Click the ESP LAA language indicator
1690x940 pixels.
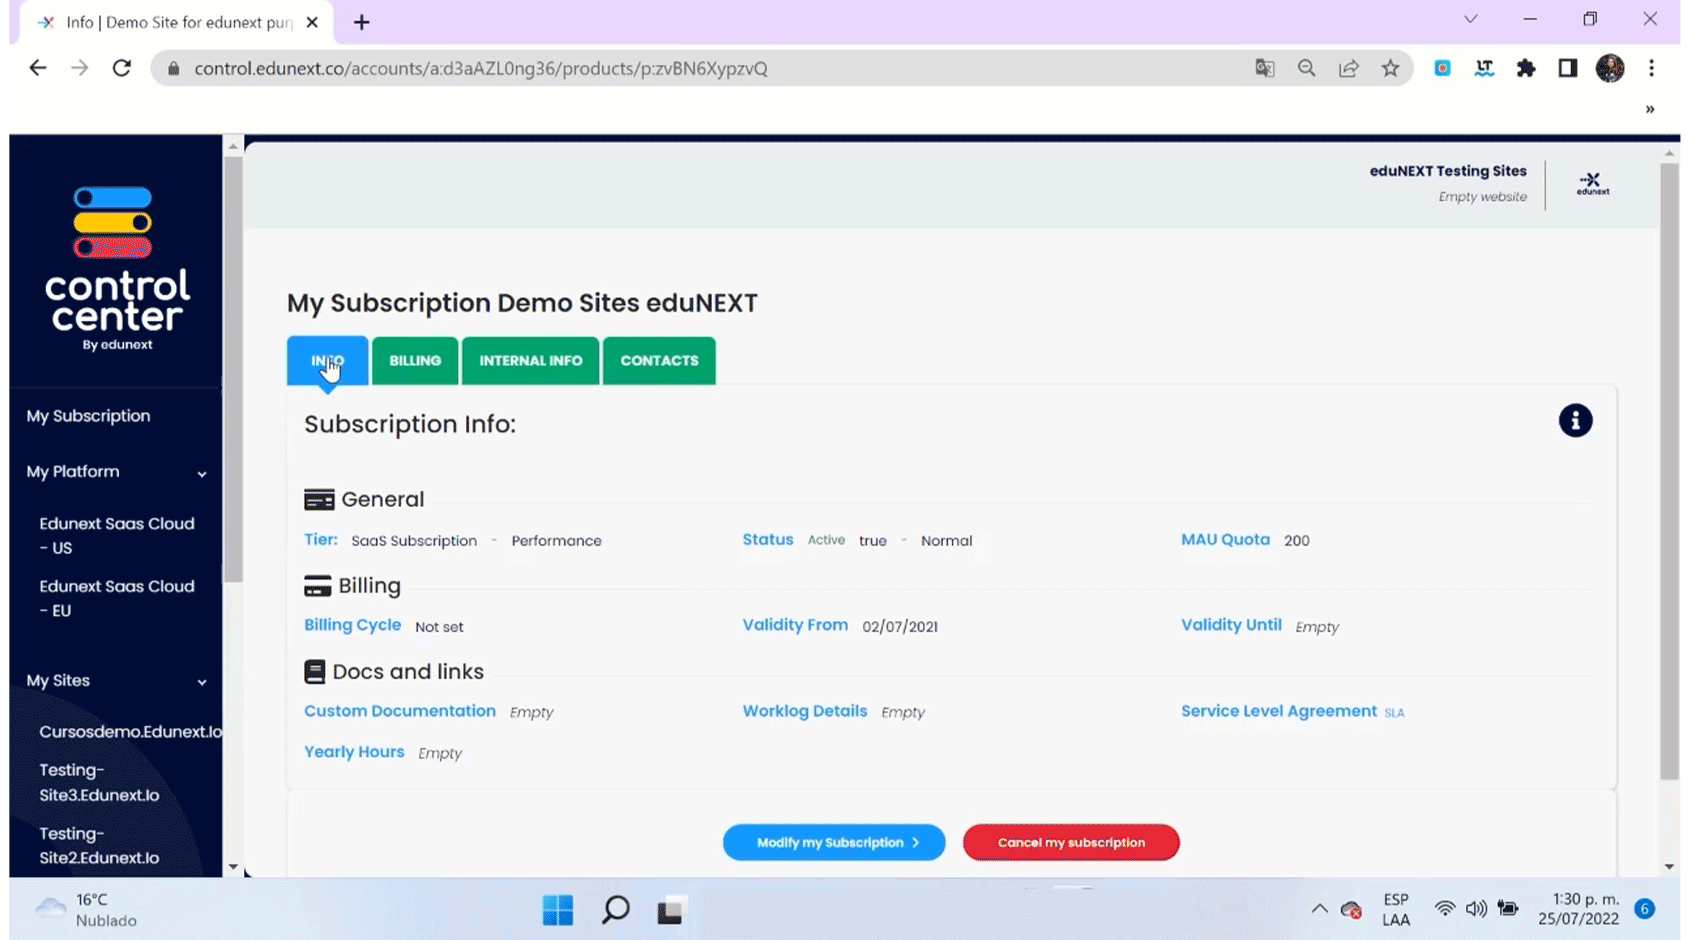click(x=1396, y=909)
